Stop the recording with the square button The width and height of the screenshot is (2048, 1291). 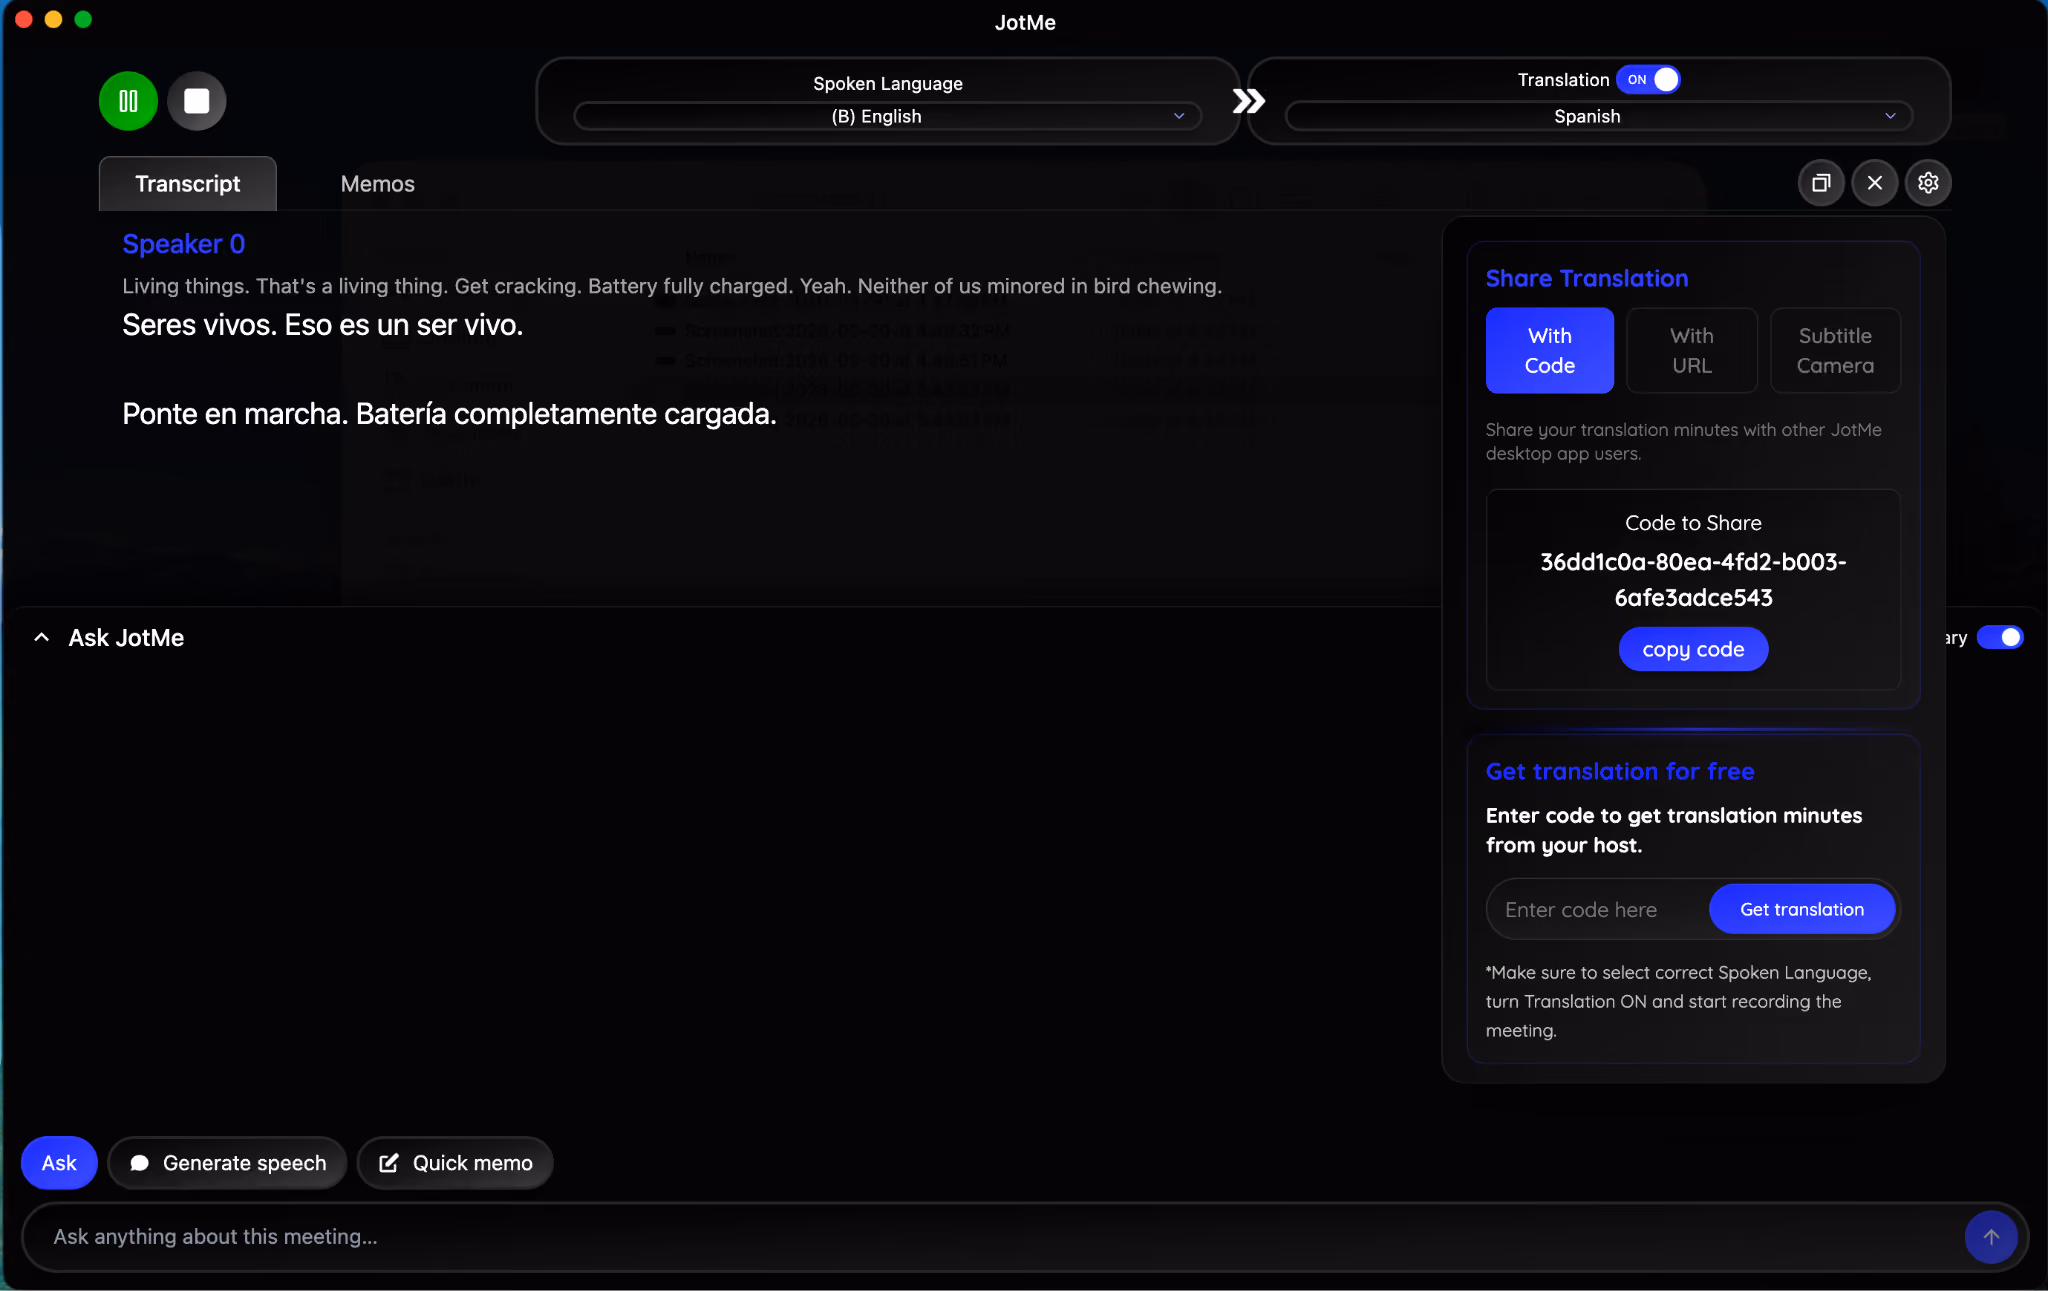point(197,101)
